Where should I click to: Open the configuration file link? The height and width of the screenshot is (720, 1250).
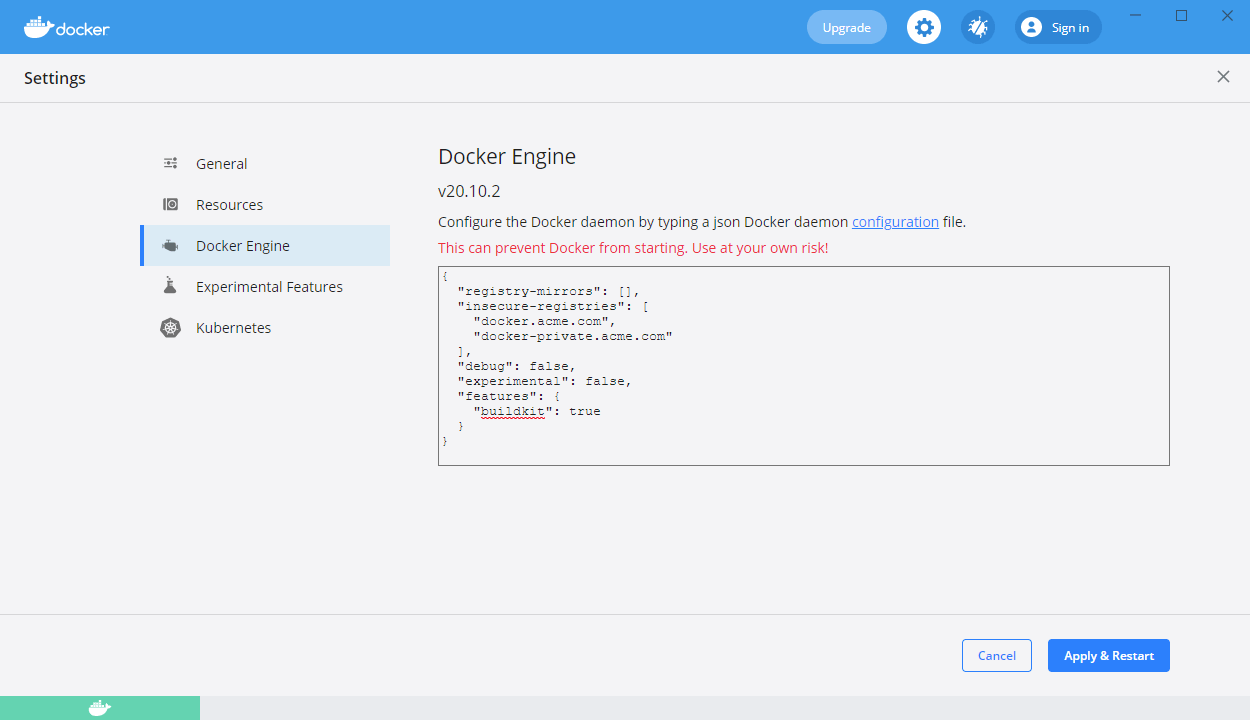point(895,222)
